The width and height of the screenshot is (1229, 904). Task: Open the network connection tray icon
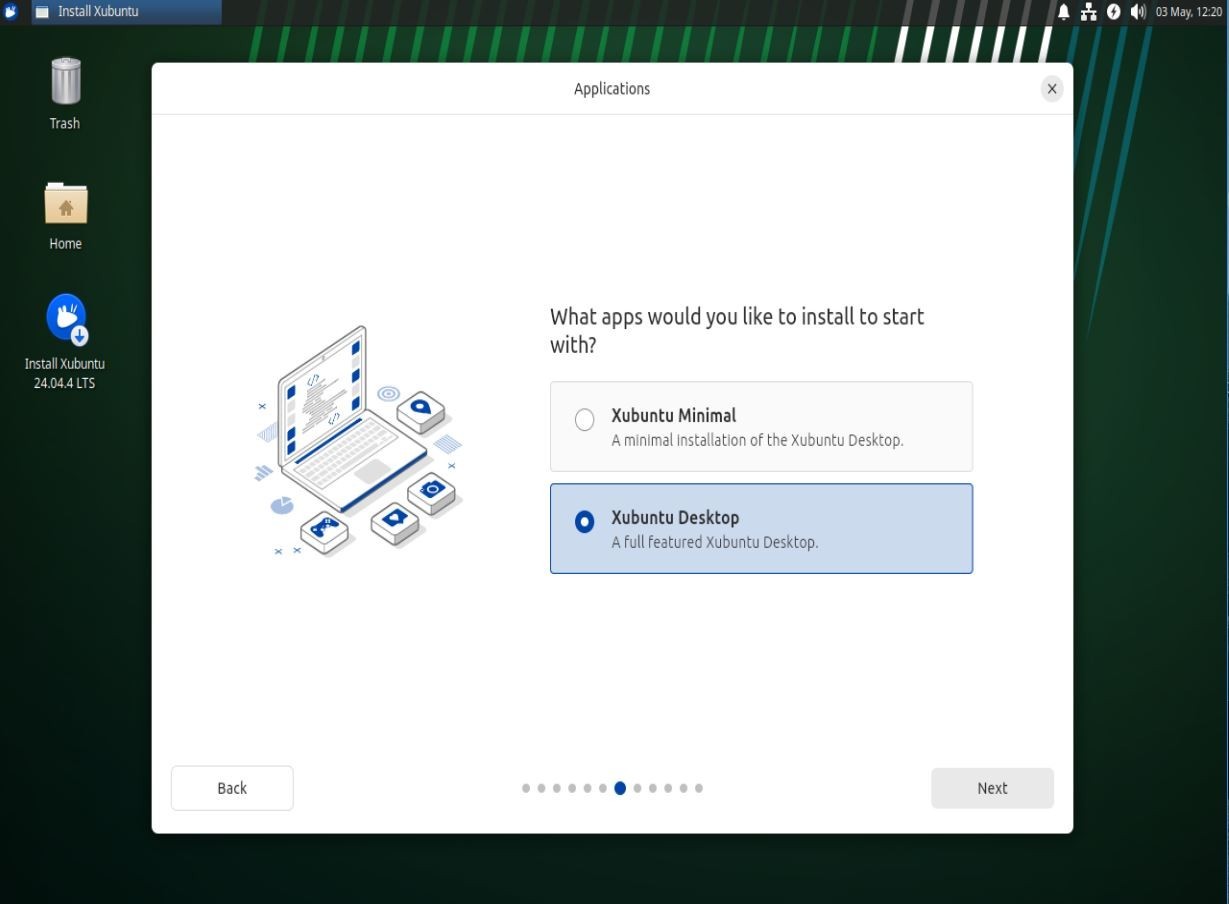pyautogui.click(x=1089, y=12)
